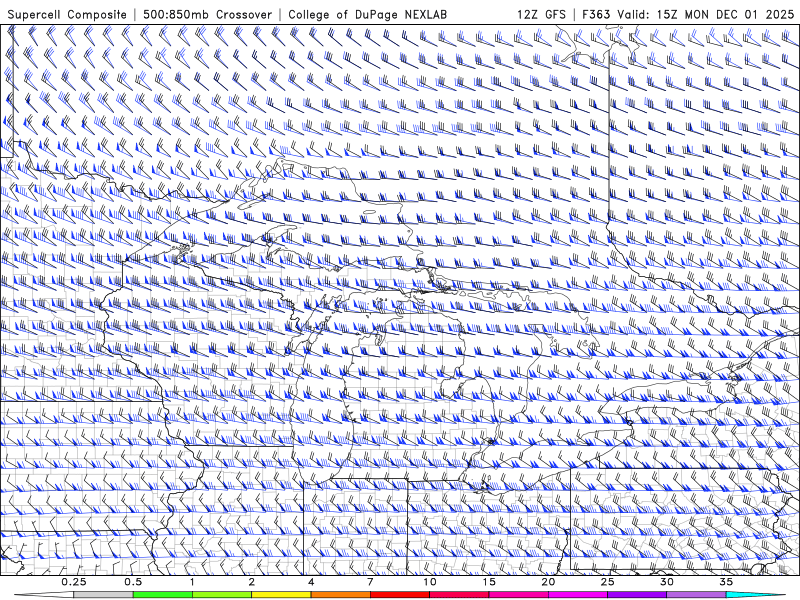Select the lime 1–2 color bar segment
The image size is (800, 600).
point(222,595)
